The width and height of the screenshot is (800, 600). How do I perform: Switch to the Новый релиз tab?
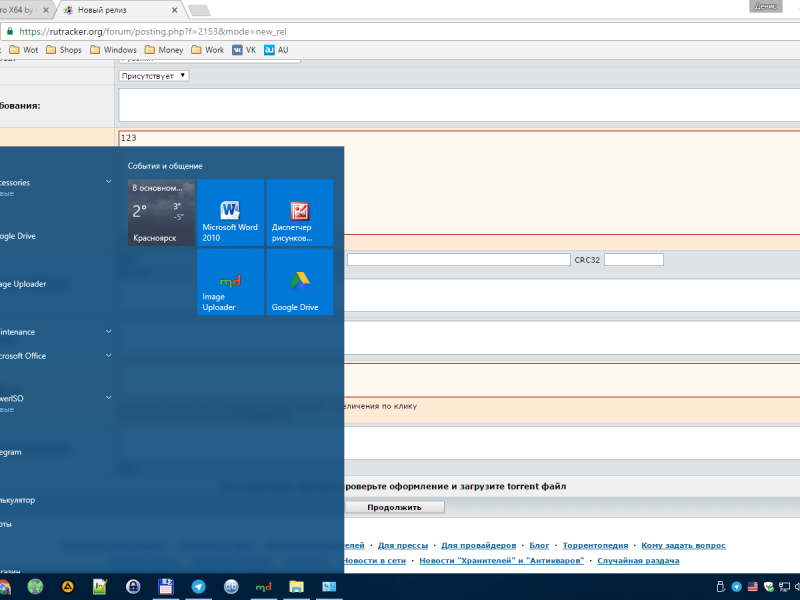click(120, 10)
